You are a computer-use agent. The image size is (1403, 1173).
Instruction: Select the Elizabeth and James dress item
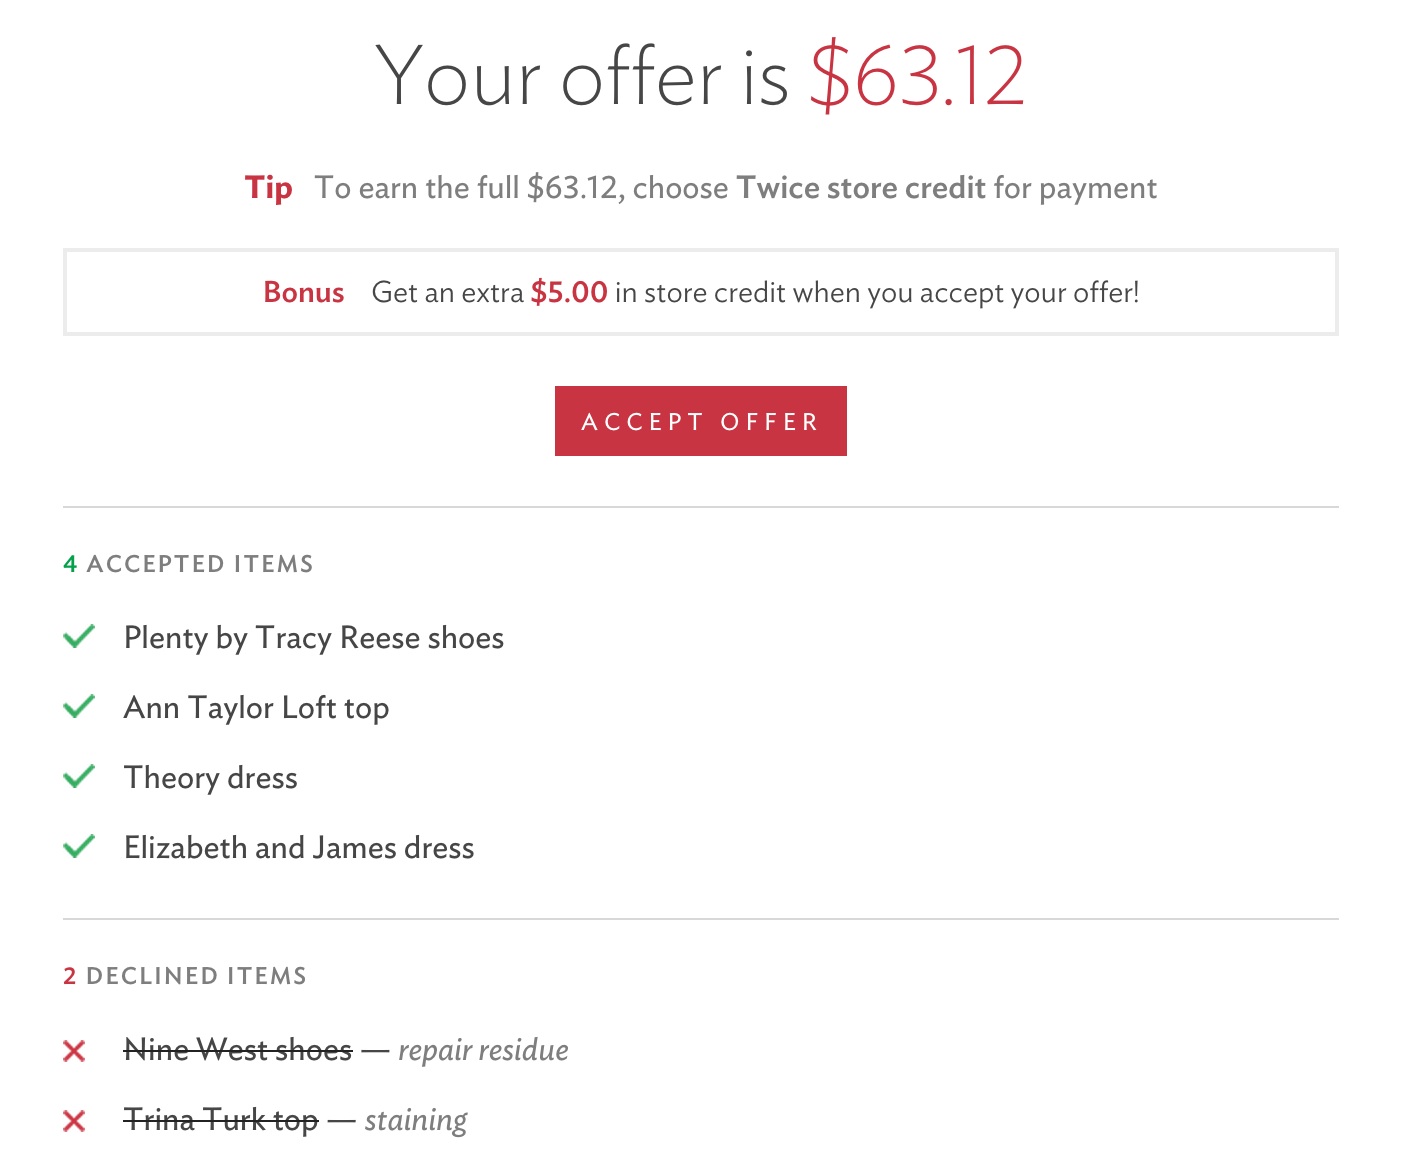coord(299,848)
